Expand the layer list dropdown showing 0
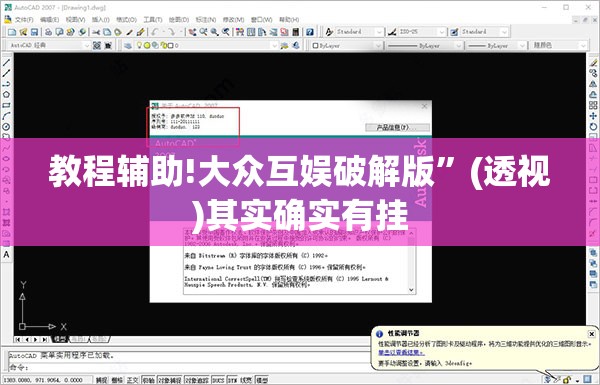Screen dimensions: 600x385 coord(274,46)
